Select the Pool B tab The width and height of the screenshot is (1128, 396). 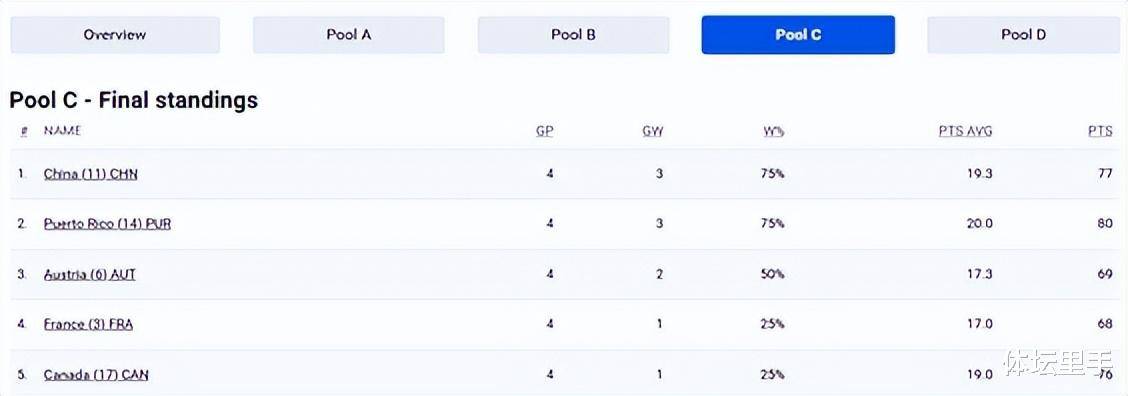(x=573, y=35)
